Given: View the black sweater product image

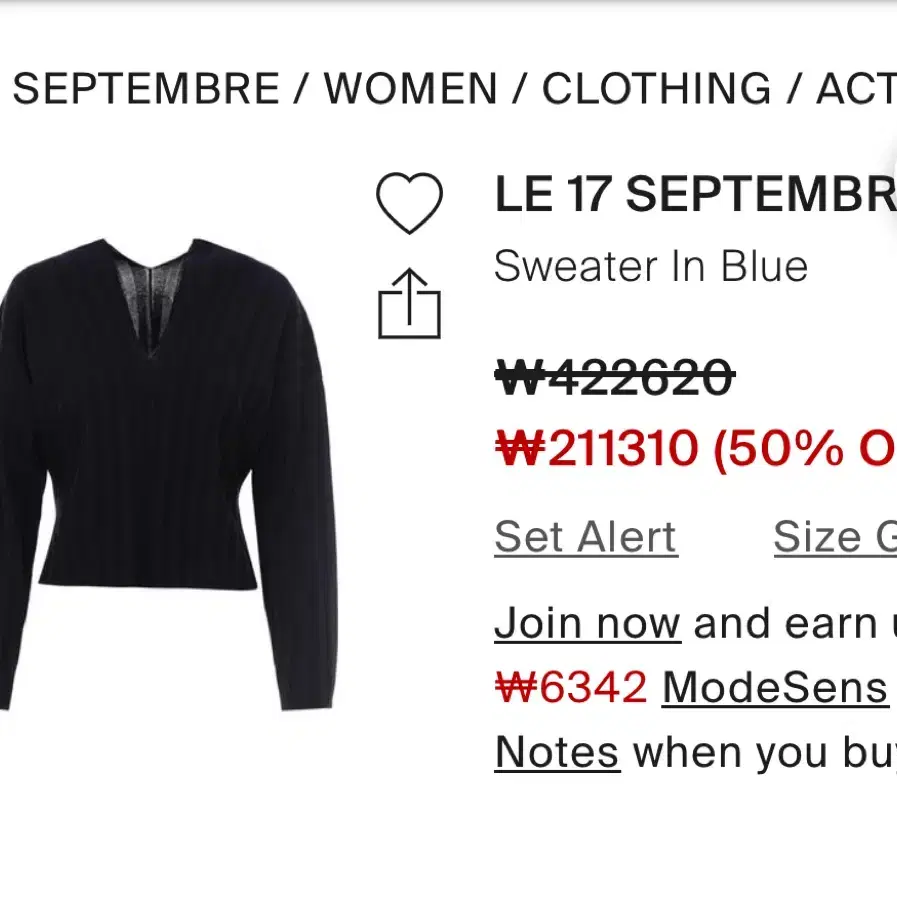Looking at the screenshot, I should coord(167,475).
